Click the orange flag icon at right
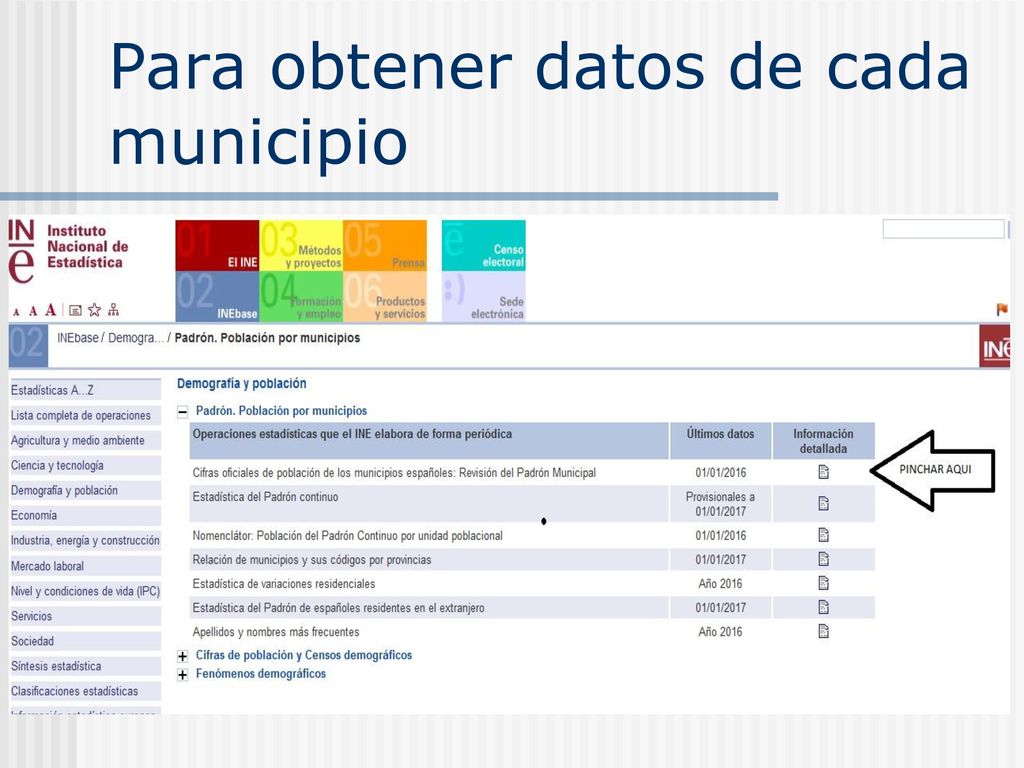The image size is (1024, 768). [1002, 310]
